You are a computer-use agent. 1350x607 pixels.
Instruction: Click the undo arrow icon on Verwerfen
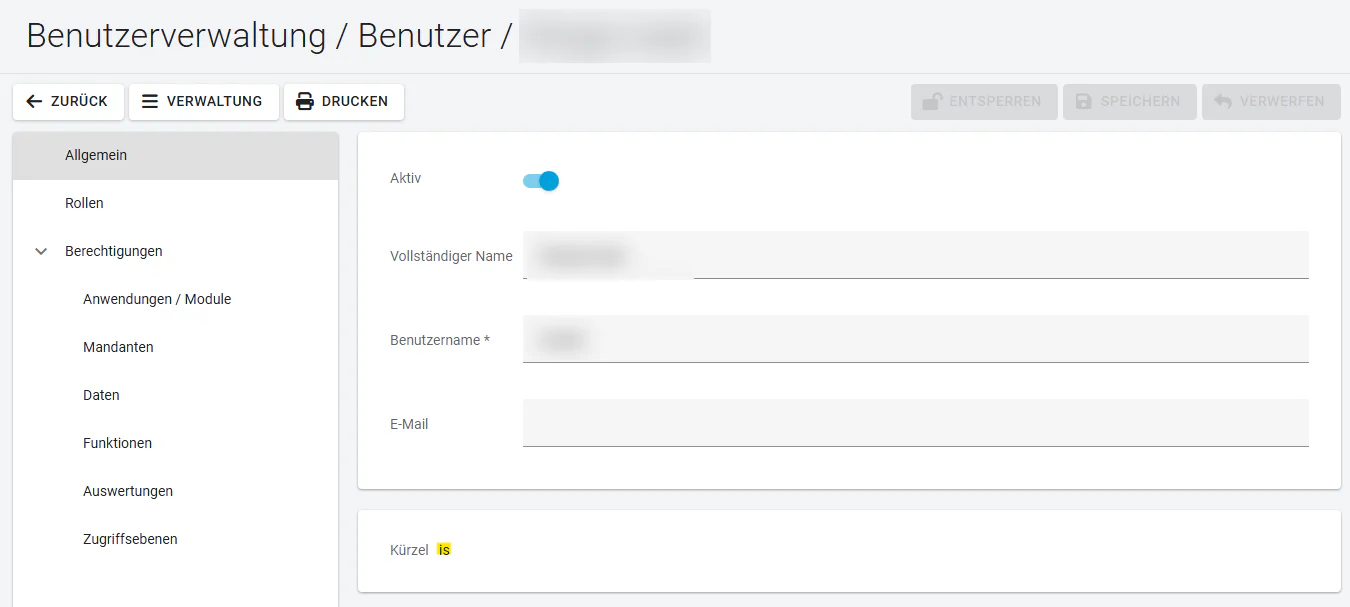click(x=1222, y=101)
